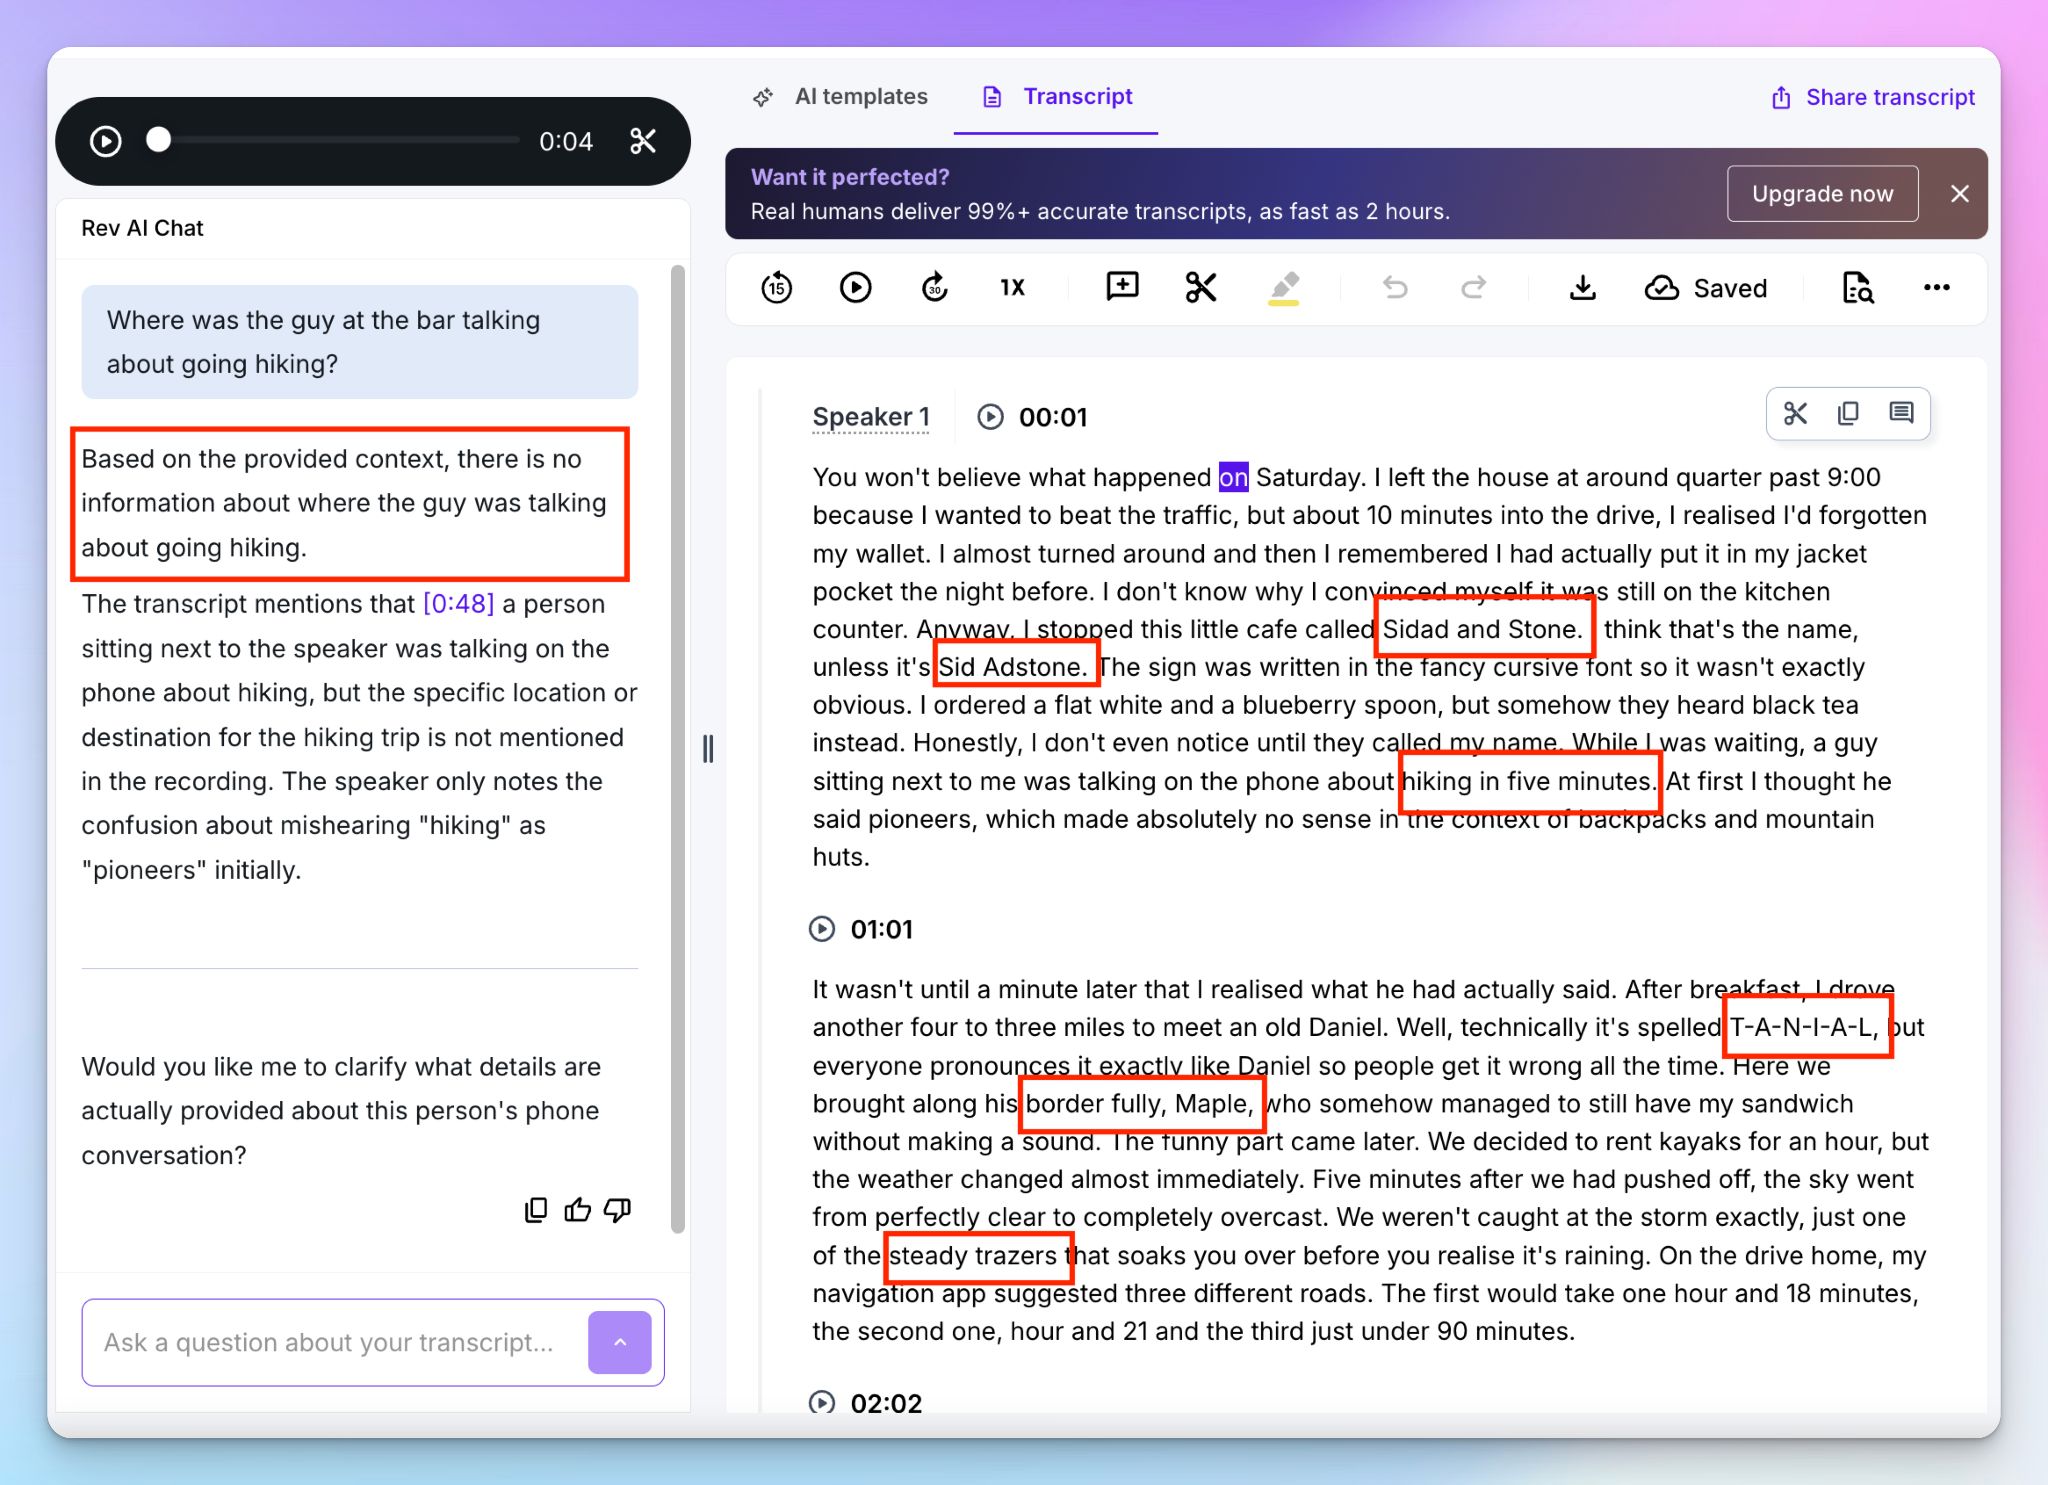The image size is (2048, 1485).
Task: Switch to the Transcript tab
Action: click(x=1056, y=97)
